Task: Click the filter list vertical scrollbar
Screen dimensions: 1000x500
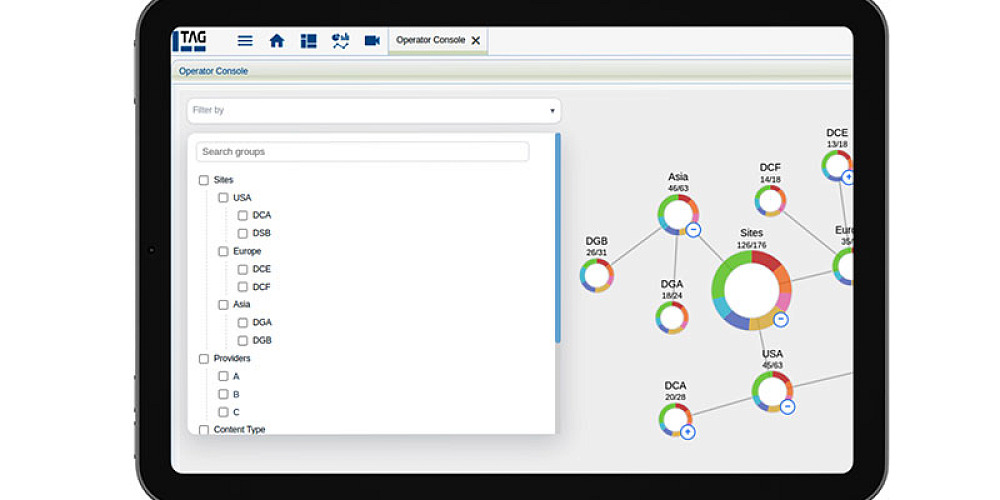Action: [558, 240]
